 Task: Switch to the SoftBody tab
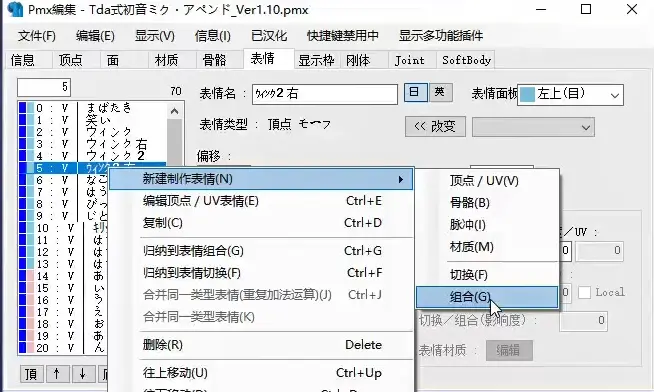pos(466,60)
